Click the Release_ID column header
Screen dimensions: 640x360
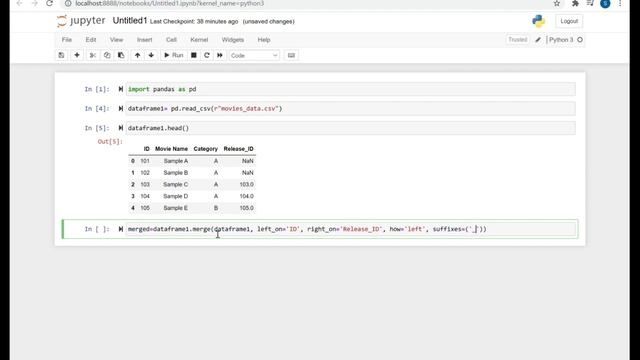(x=238, y=149)
